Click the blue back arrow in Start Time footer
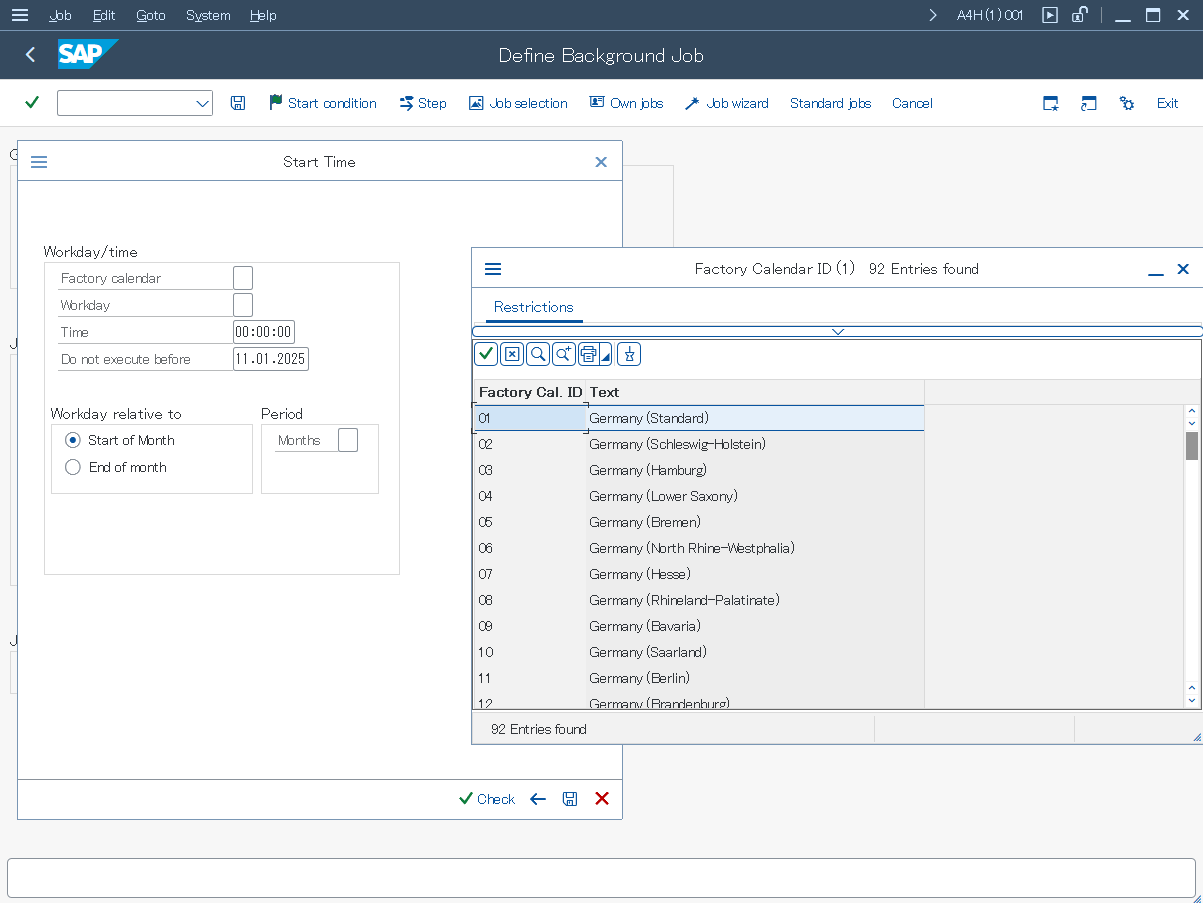Image resolution: width=1203 pixels, height=903 pixels. (x=538, y=799)
